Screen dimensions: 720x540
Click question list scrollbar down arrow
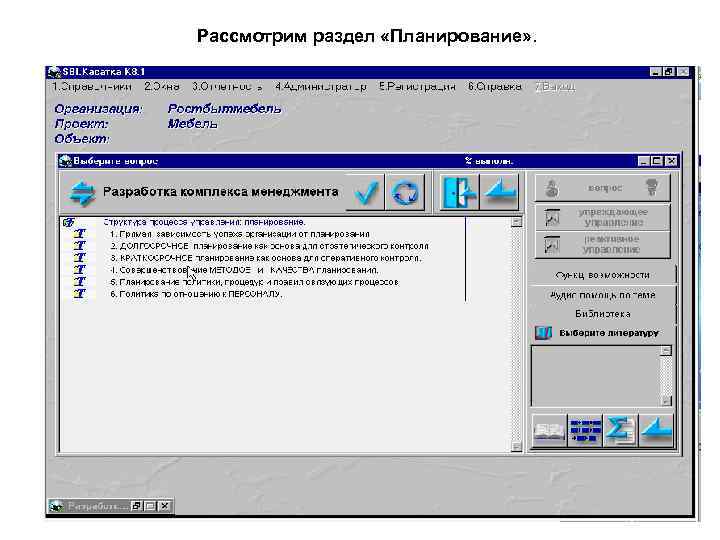517,446
